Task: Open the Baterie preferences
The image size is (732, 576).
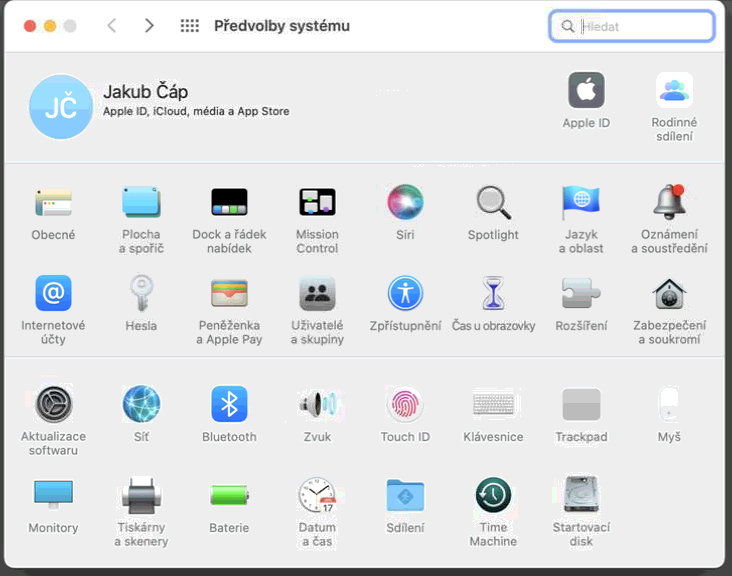Action: pos(229,495)
